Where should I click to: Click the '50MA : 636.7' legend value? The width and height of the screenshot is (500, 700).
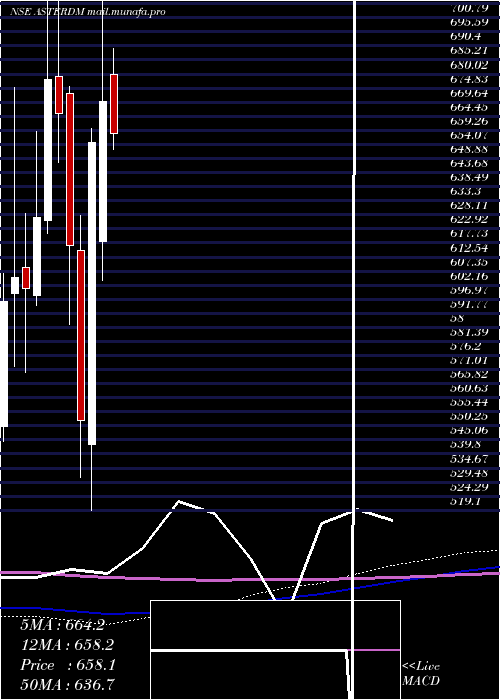coord(67,684)
